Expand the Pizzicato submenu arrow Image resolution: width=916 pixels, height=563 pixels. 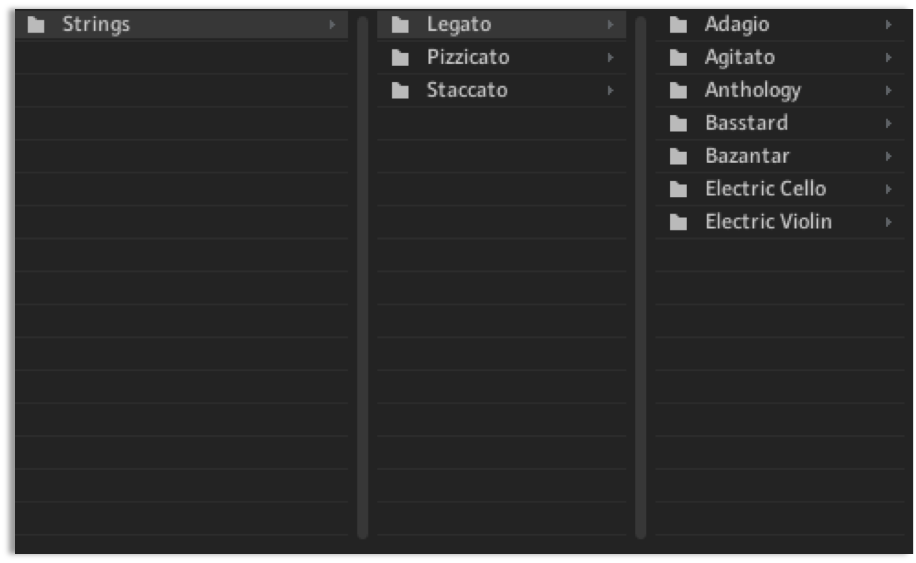(x=610, y=57)
